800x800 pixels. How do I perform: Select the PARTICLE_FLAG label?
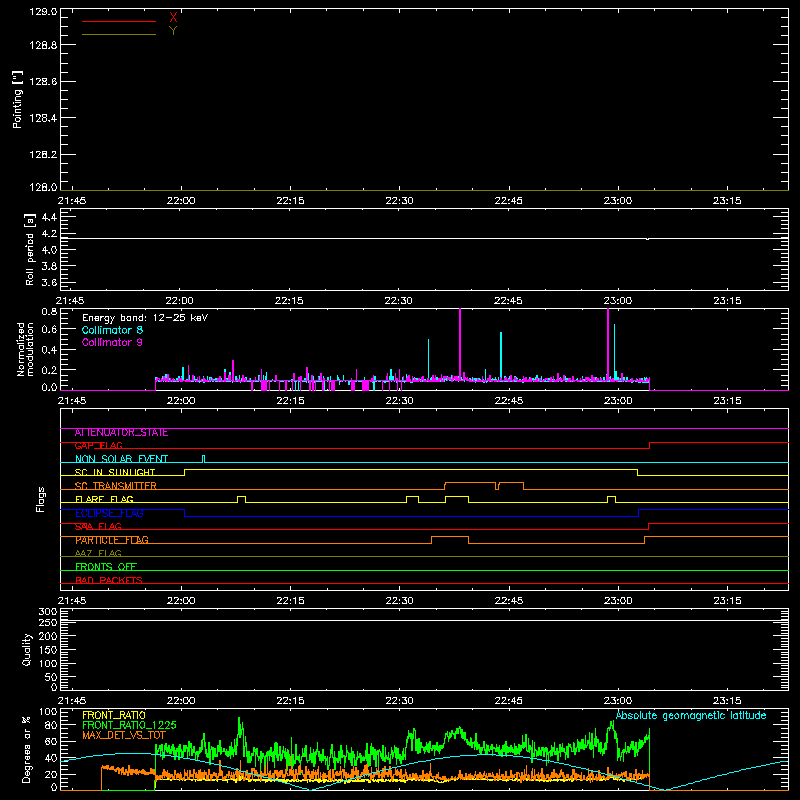112,540
